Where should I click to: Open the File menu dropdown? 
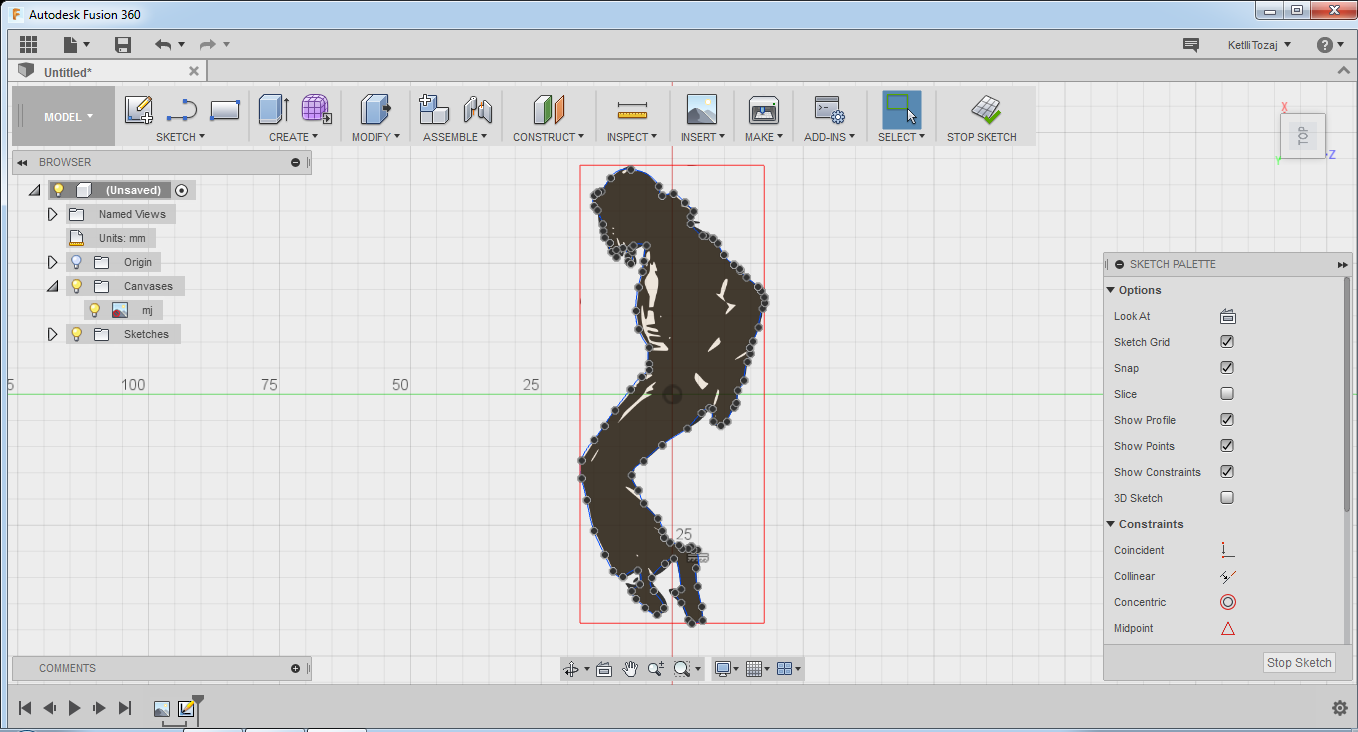click(x=77, y=44)
